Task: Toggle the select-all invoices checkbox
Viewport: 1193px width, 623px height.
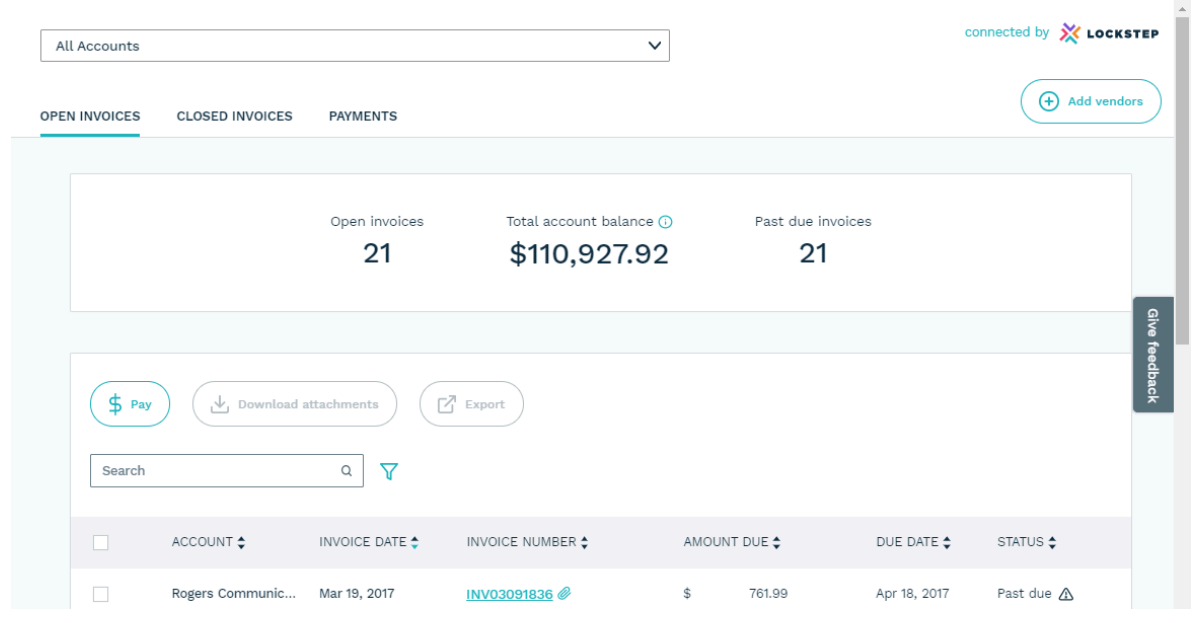Action: 100,543
